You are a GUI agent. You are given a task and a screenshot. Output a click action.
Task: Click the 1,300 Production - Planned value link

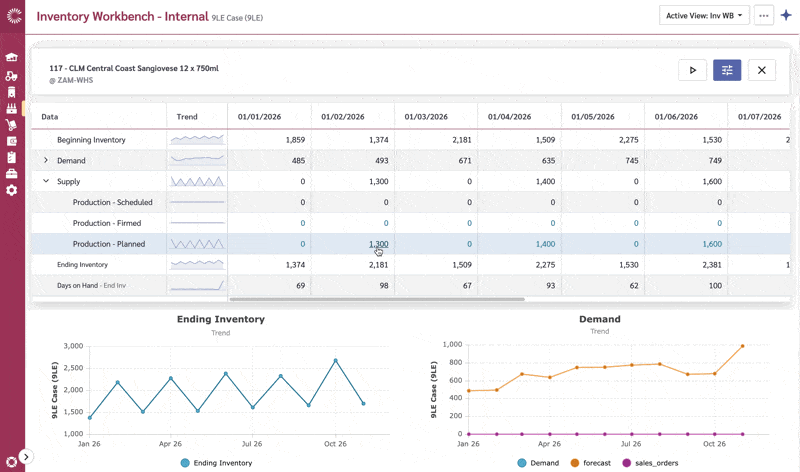(378, 244)
